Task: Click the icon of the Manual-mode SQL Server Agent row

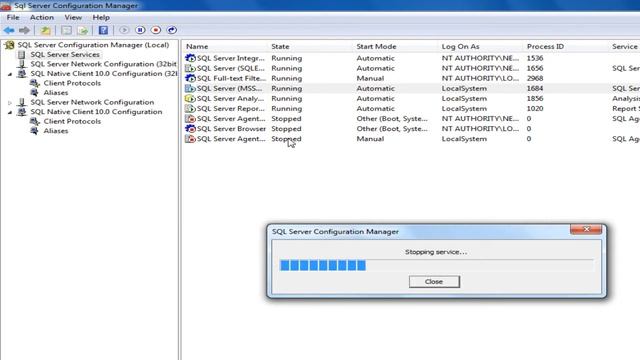Action: pos(190,139)
